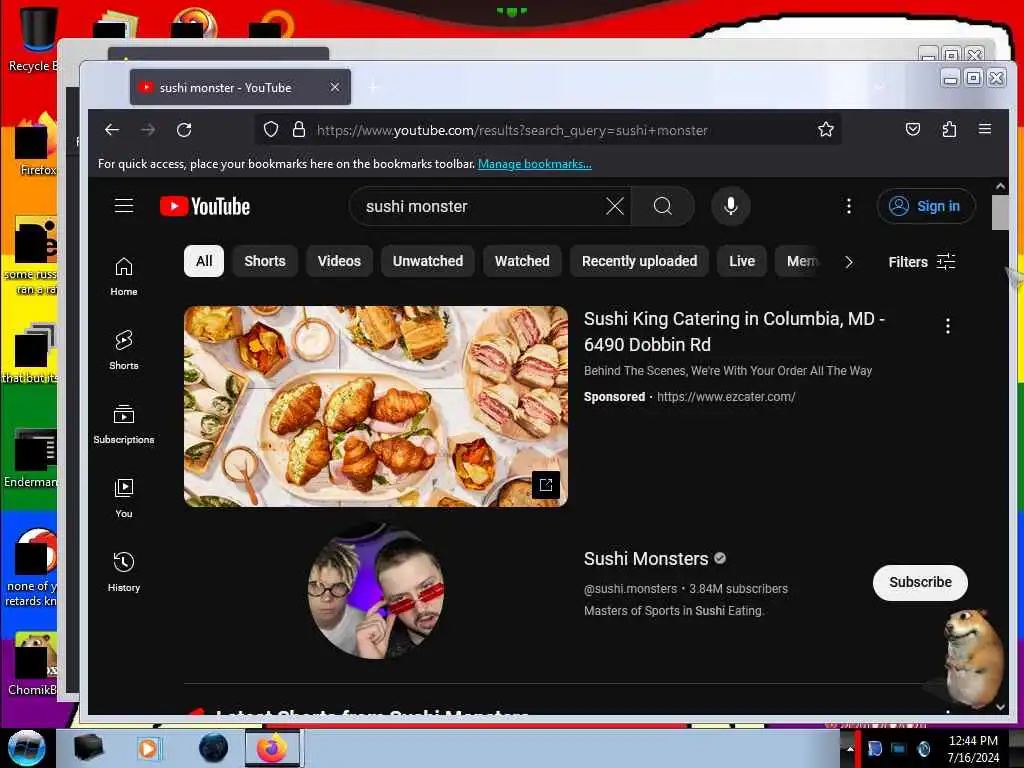Open the Windows Start menu
This screenshot has width=1024, height=768.
[x=26, y=748]
